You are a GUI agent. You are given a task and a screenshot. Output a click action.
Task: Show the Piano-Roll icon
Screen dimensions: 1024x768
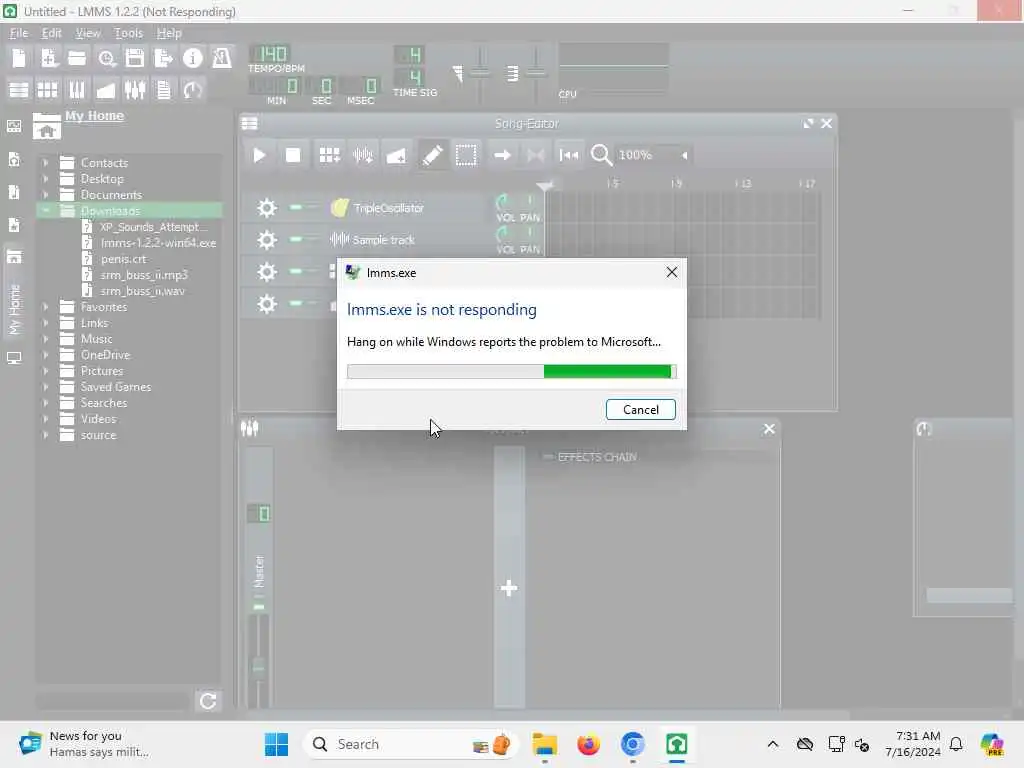coord(77,89)
